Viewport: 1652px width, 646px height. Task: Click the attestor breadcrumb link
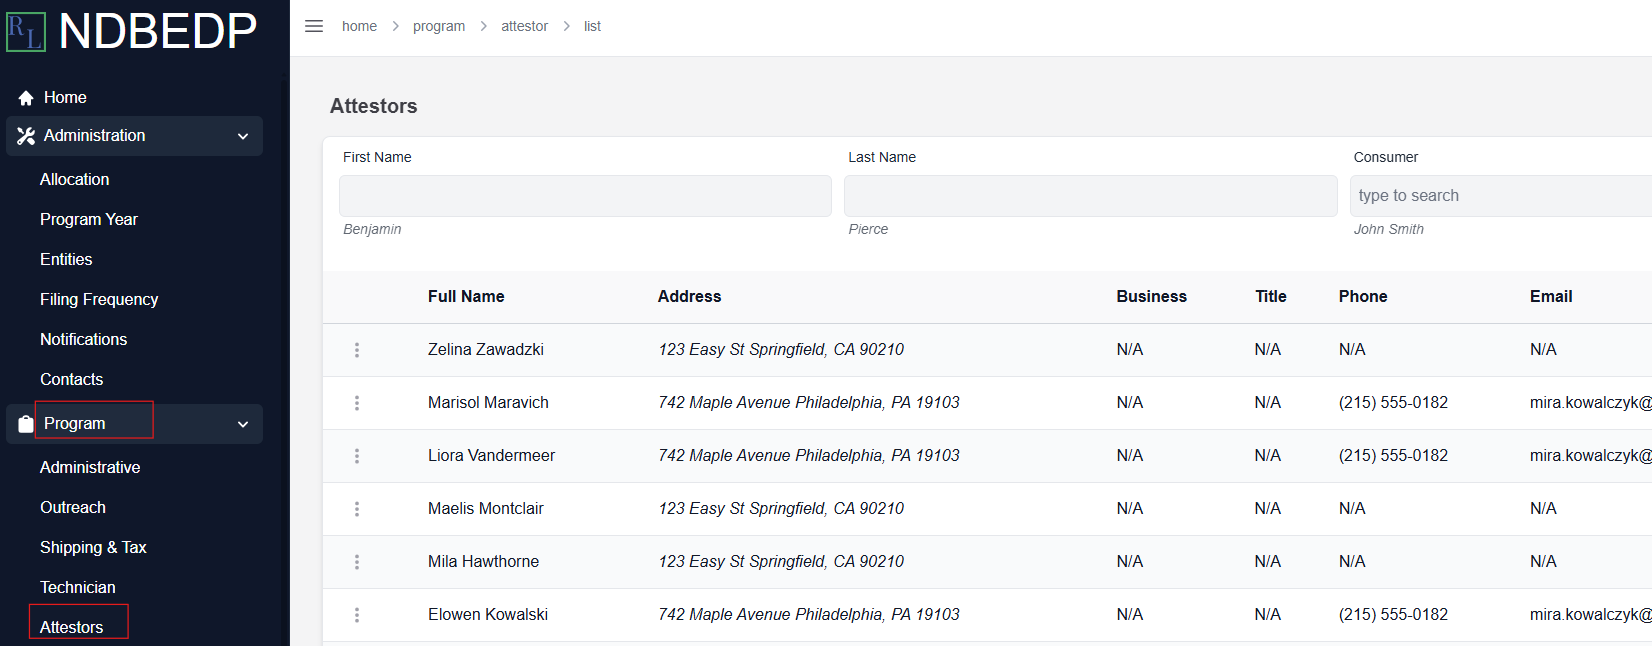(525, 26)
